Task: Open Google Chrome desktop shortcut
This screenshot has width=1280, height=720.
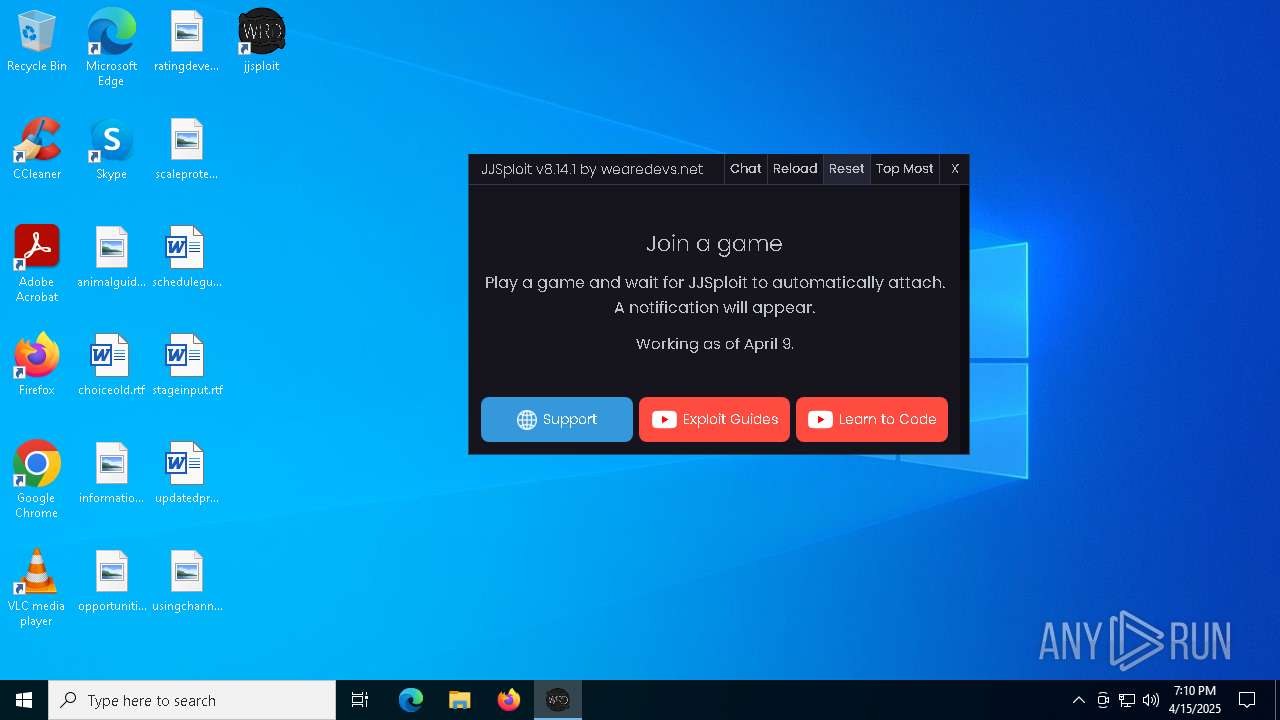Action: click(x=37, y=480)
